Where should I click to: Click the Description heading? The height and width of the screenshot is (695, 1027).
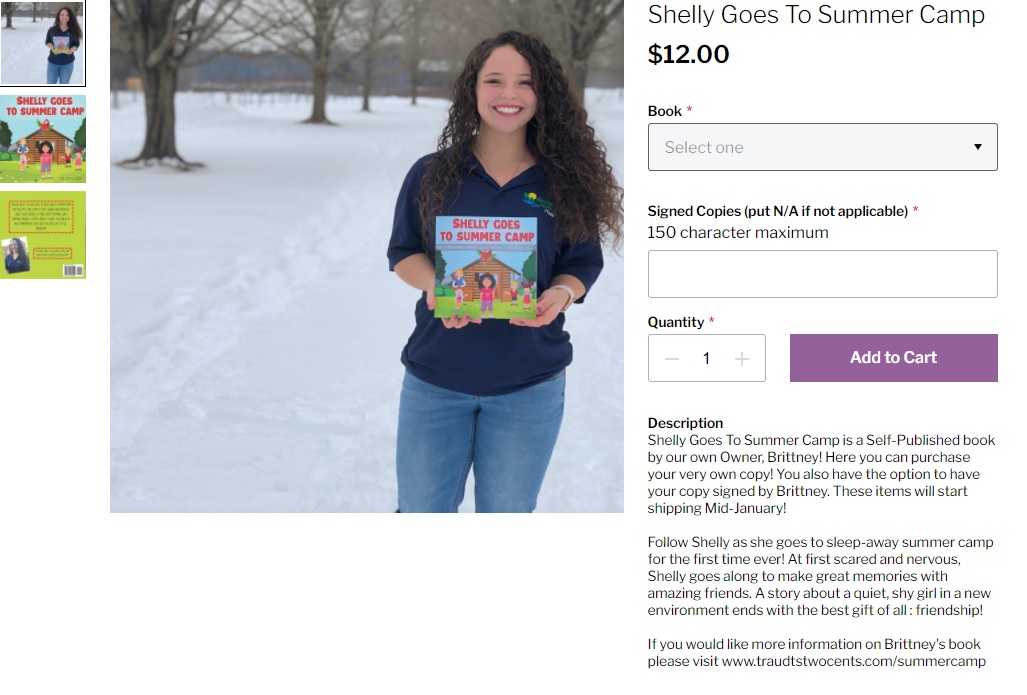click(x=685, y=423)
